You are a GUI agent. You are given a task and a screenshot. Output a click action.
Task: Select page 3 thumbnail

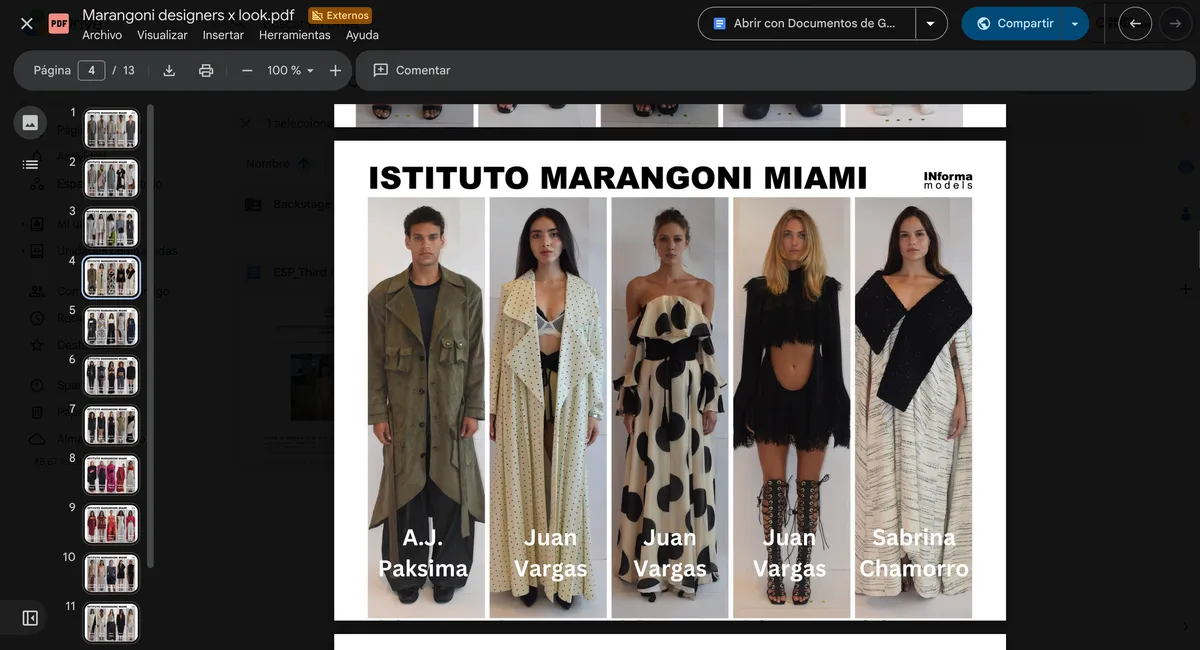111,228
